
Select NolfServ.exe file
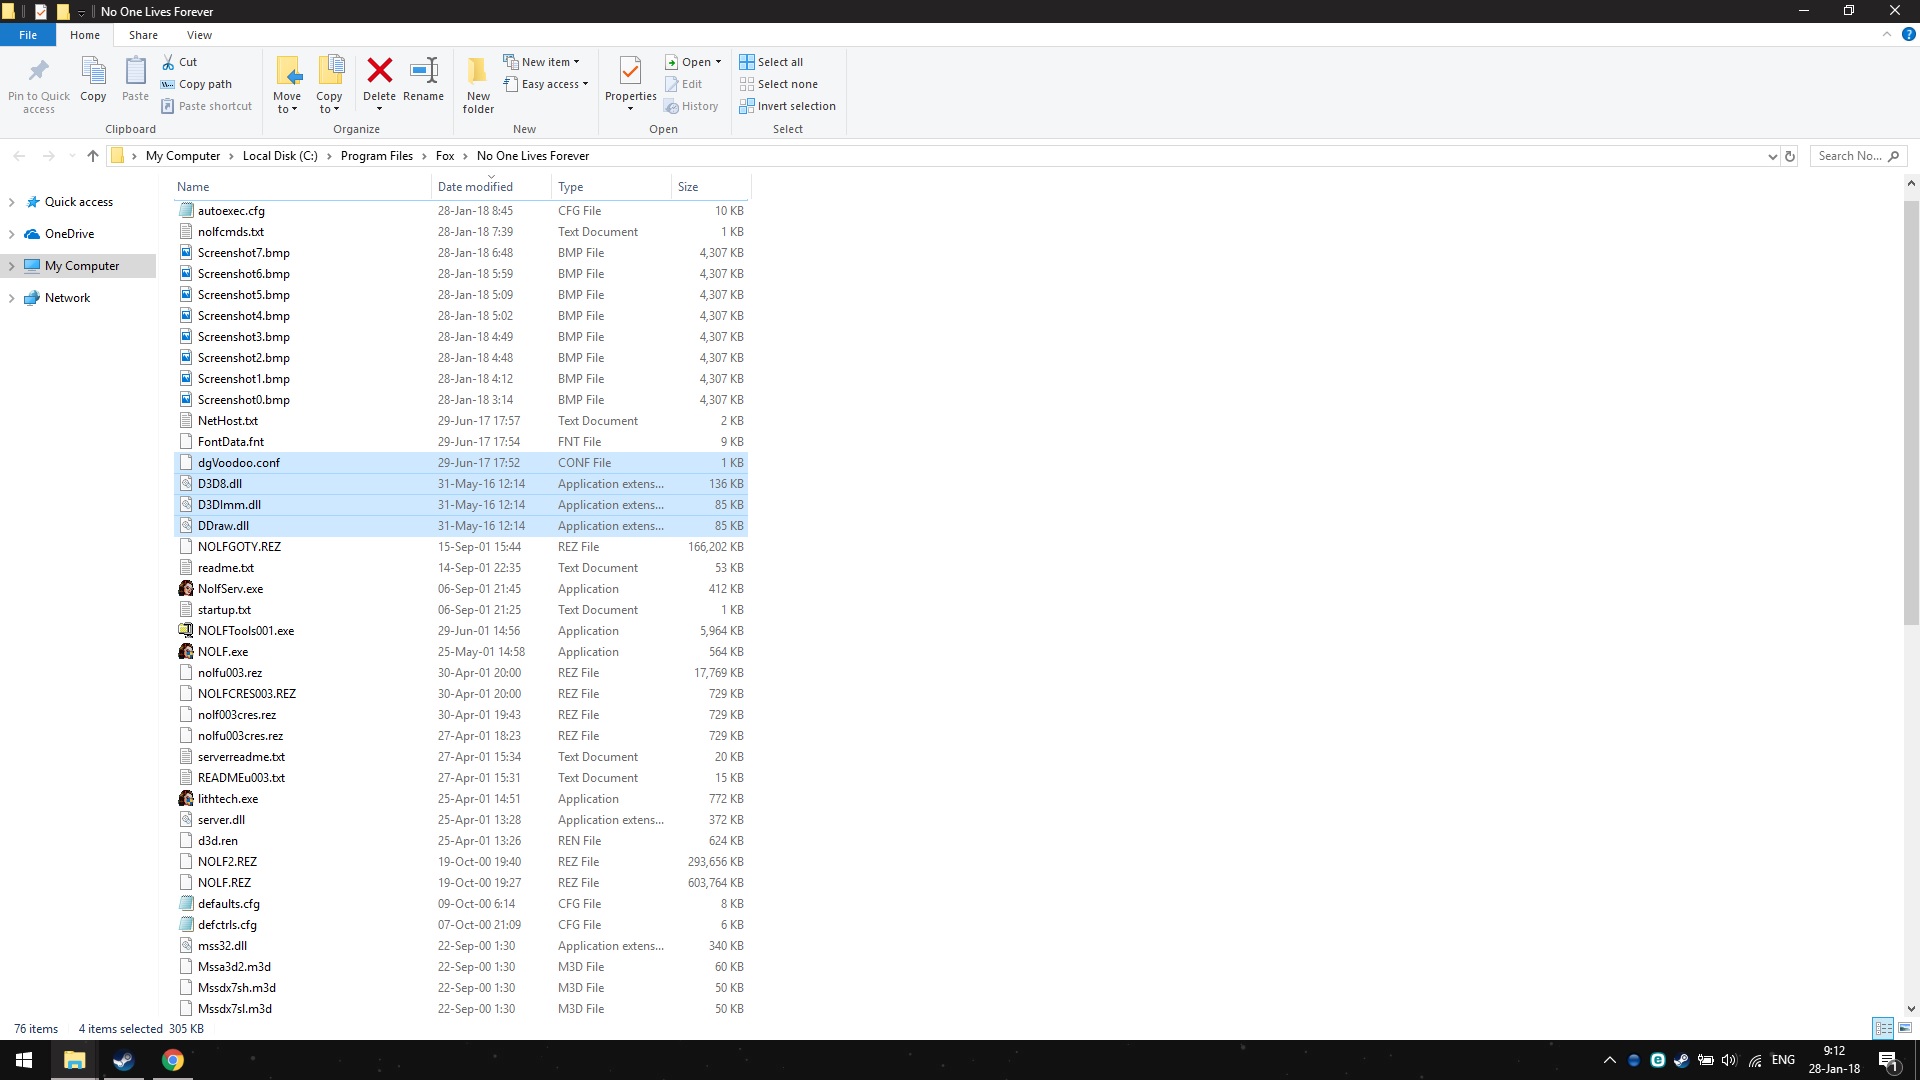[x=461, y=589]
